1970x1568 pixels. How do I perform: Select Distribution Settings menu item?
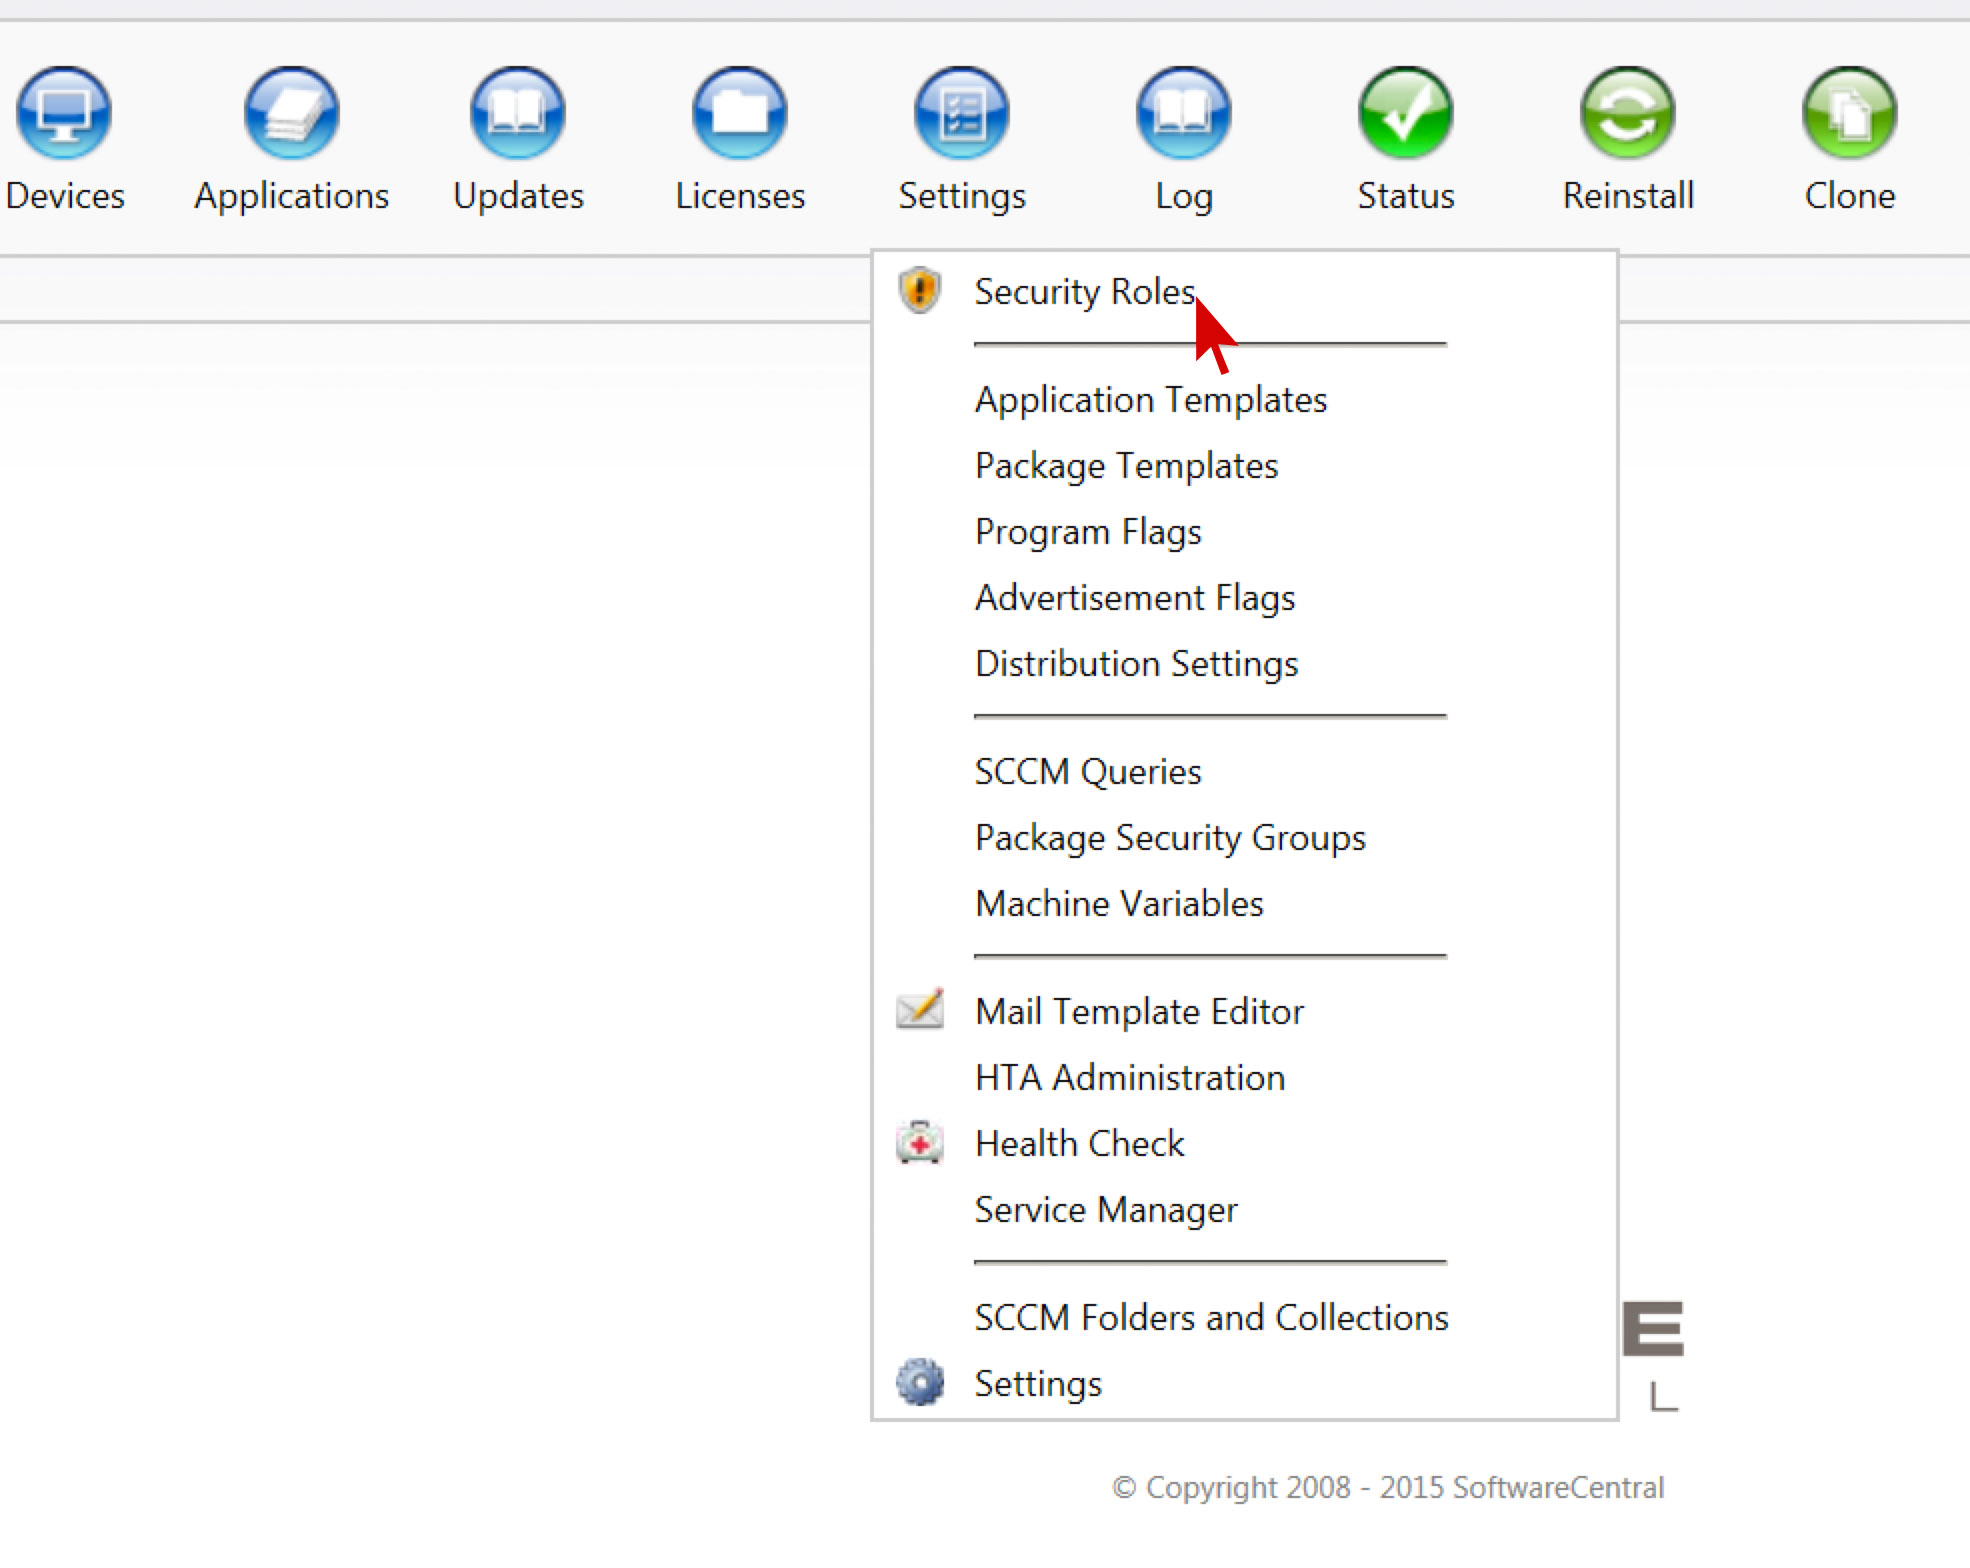(x=1137, y=664)
